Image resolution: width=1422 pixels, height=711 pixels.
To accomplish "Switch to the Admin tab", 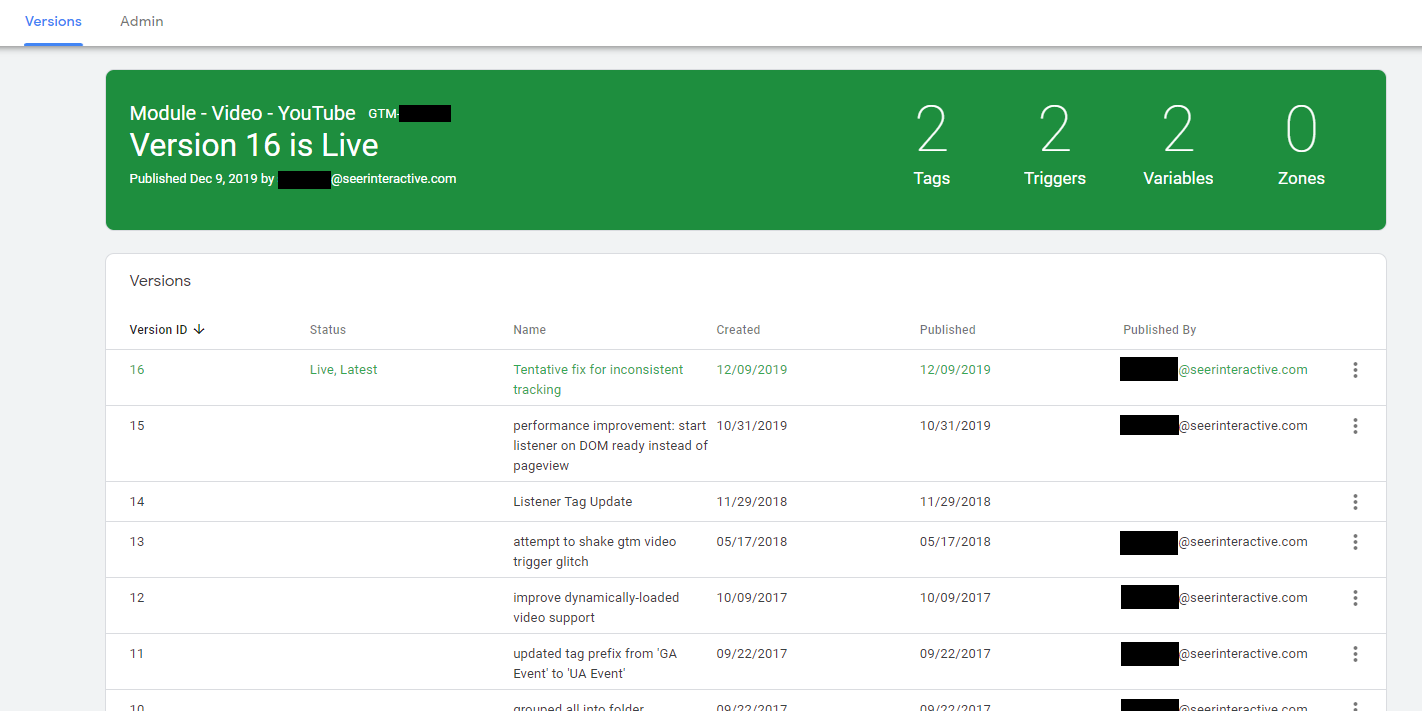I will [x=142, y=21].
